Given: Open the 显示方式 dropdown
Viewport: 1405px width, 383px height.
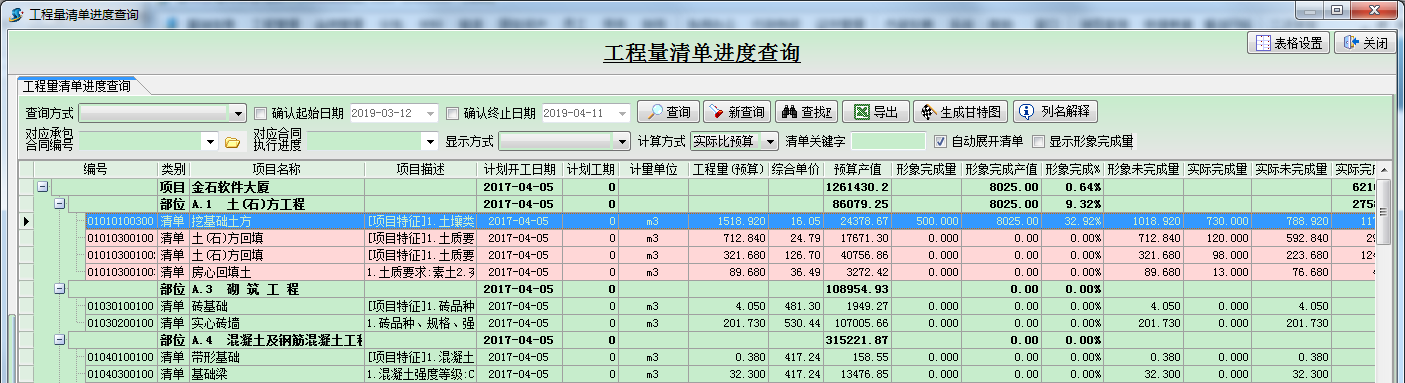Looking at the screenshot, I should [x=622, y=142].
